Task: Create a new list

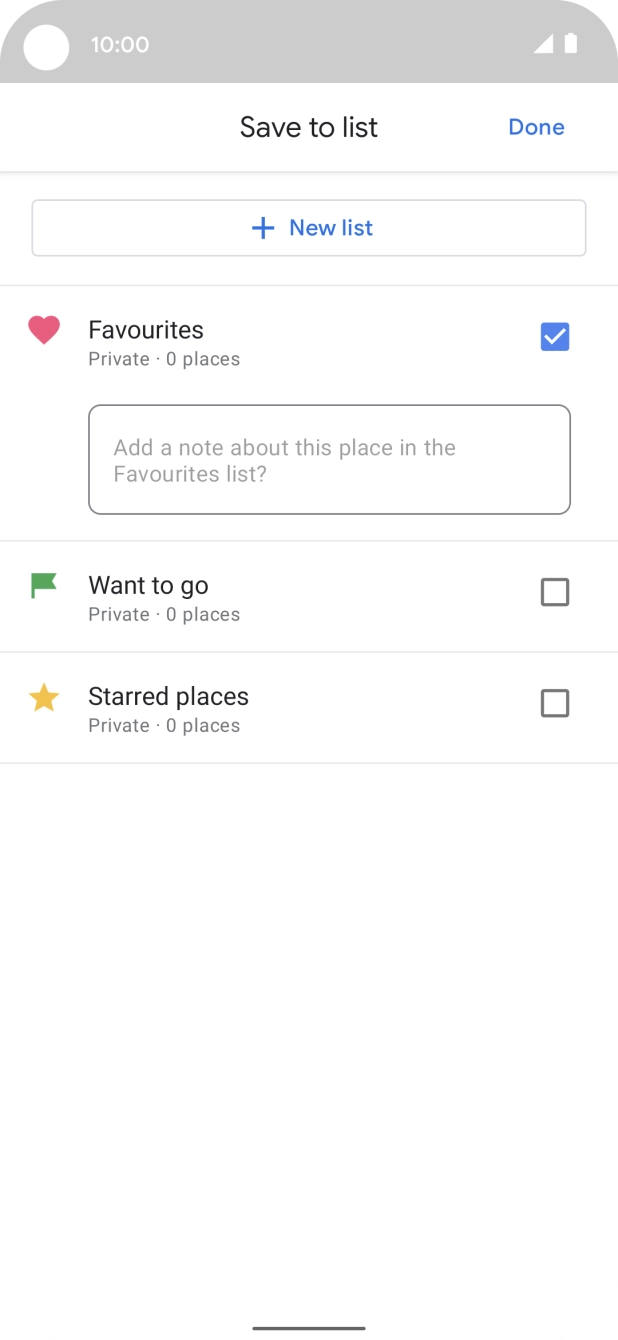Action: [x=309, y=228]
